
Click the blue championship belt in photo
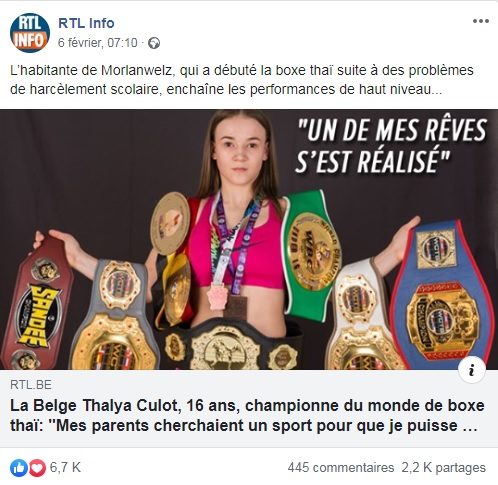(x=442, y=292)
